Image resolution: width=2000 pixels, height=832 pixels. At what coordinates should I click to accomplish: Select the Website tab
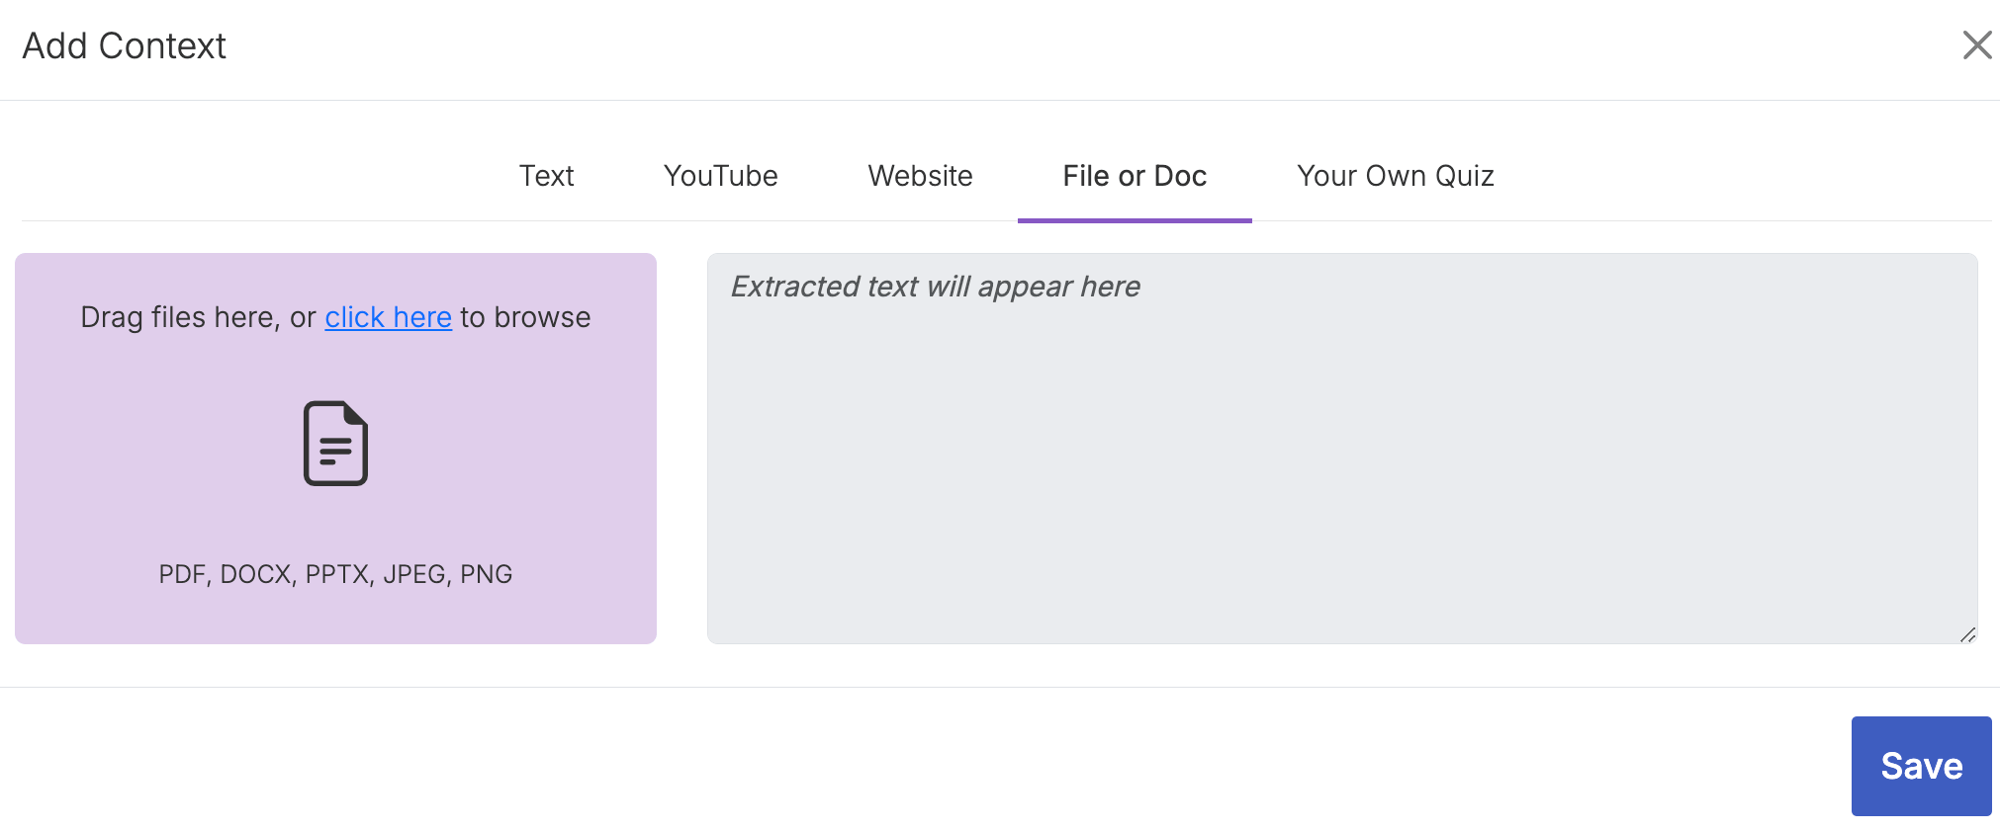[920, 176]
